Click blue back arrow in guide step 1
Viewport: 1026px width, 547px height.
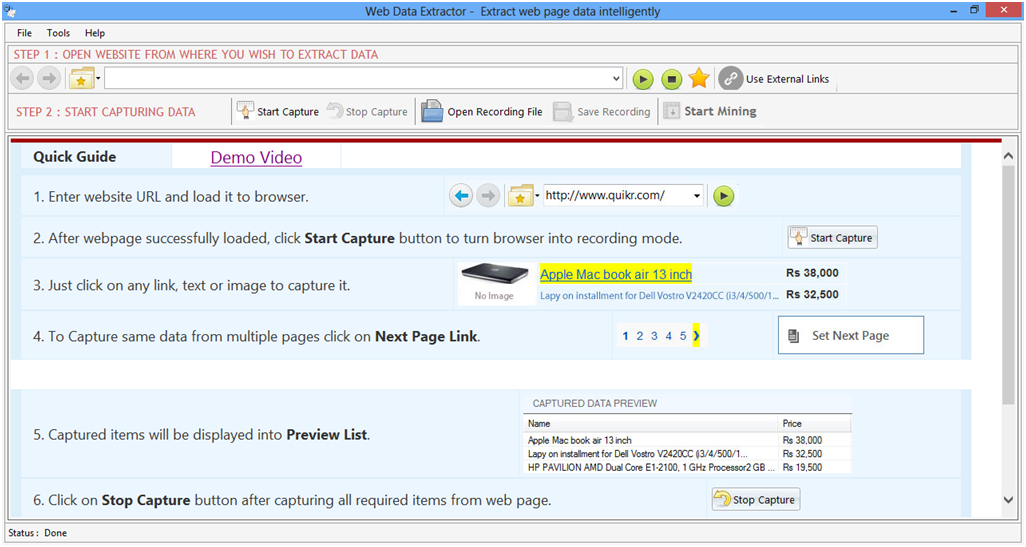click(x=461, y=196)
